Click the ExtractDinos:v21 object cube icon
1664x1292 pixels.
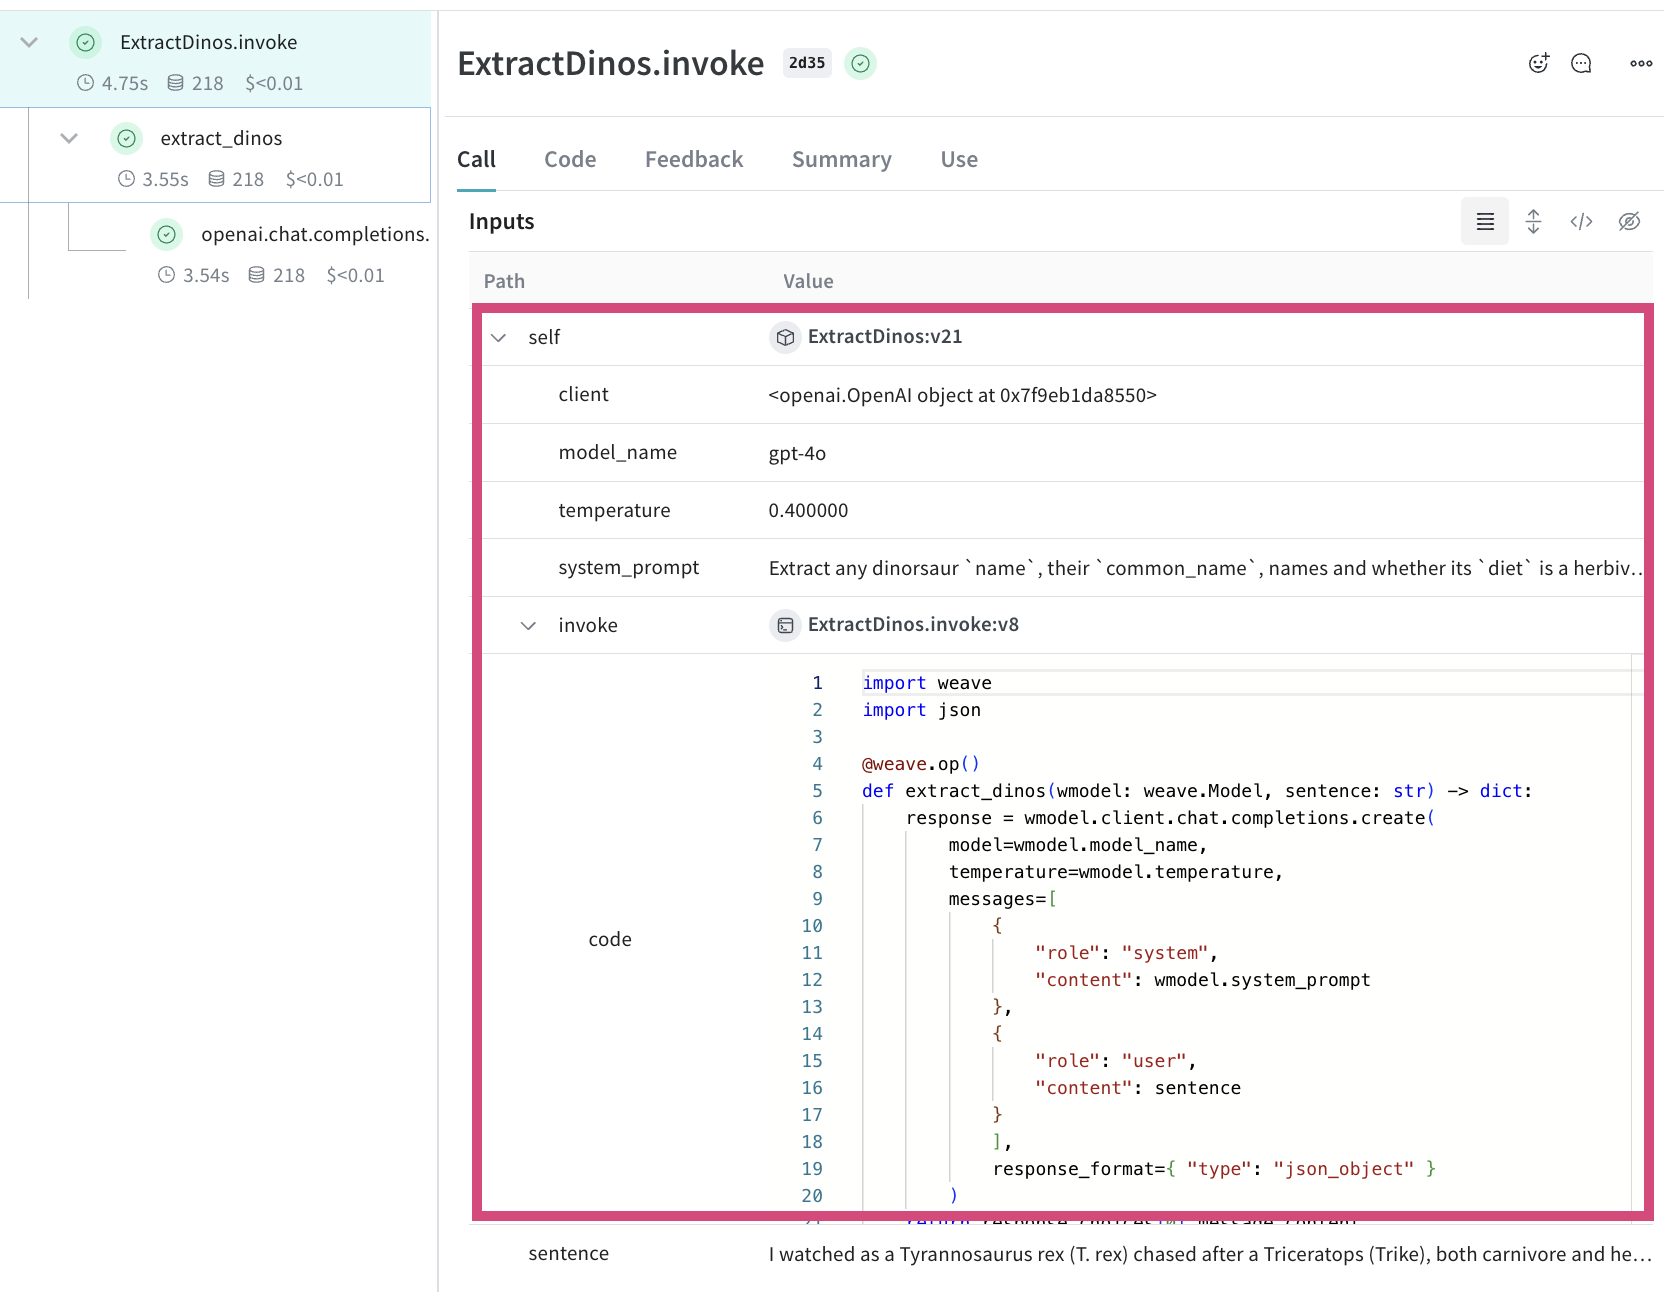785,337
